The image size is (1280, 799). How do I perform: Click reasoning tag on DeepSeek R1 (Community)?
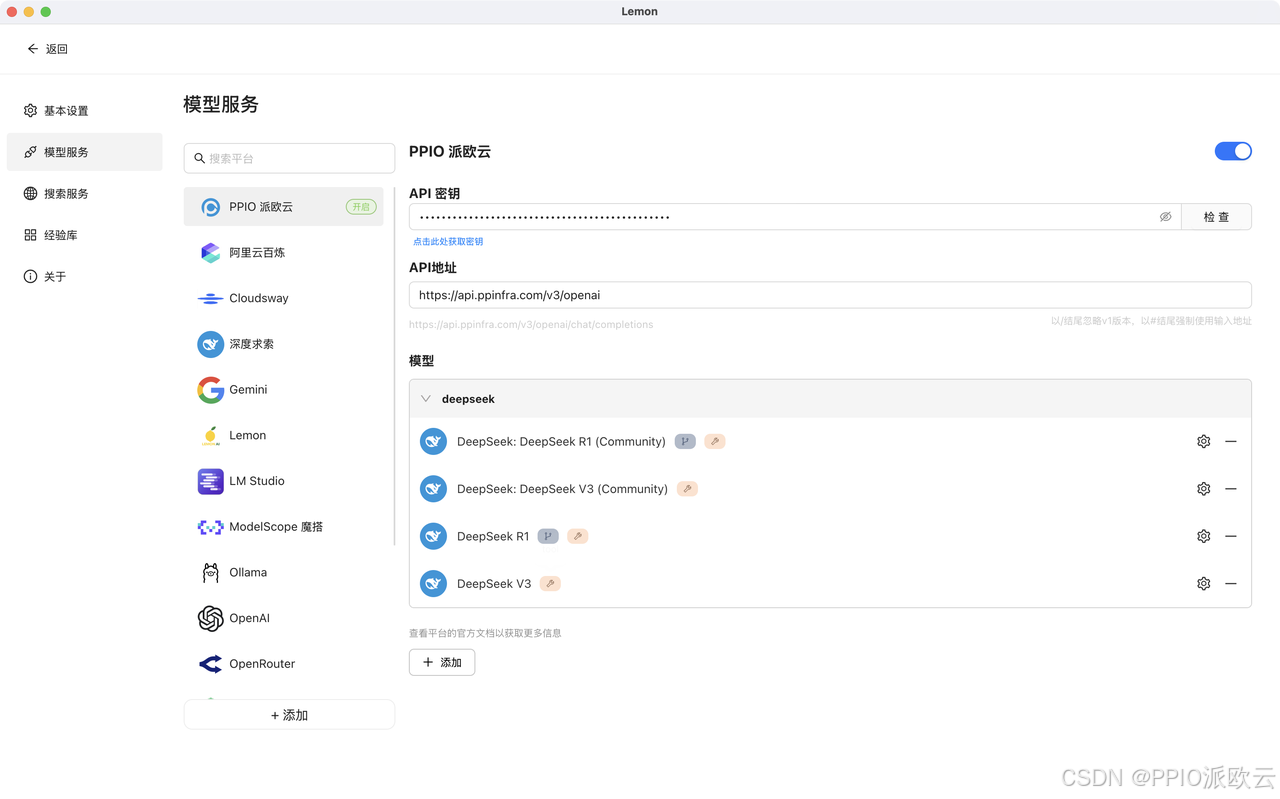click(685, 441)
